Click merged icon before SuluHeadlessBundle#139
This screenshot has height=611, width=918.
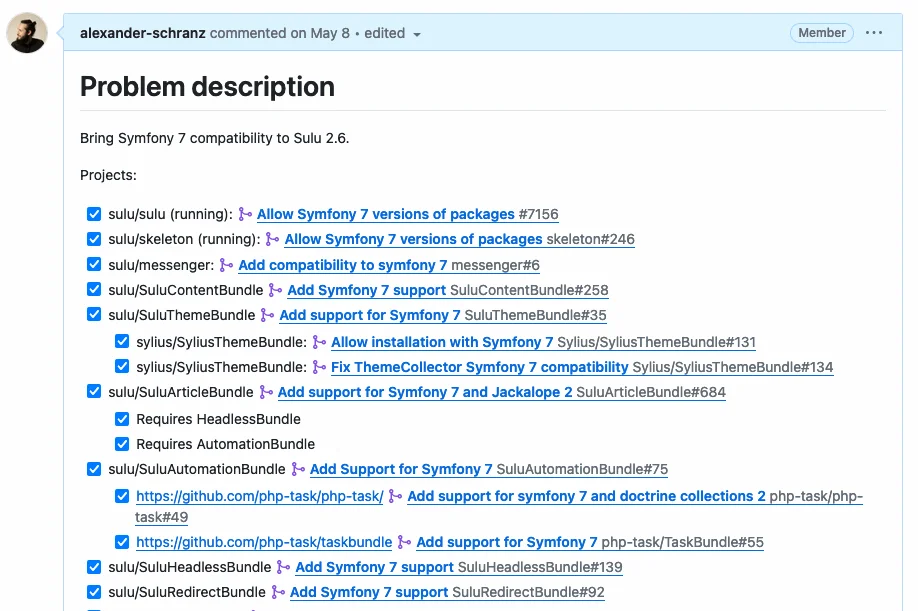tap(283, 567)
